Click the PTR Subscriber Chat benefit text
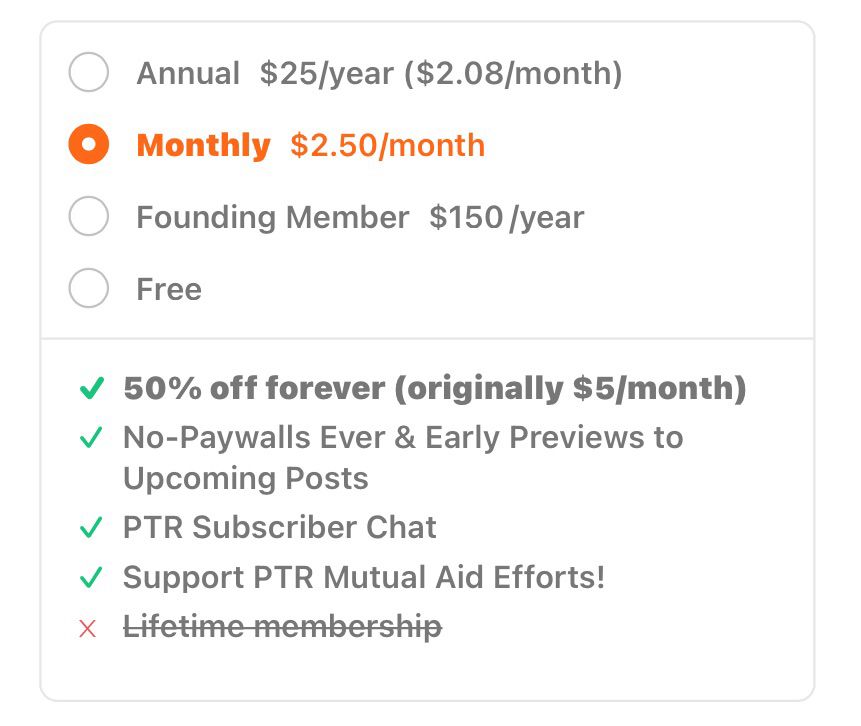The image size is (861, 726). tap(279, 527)
